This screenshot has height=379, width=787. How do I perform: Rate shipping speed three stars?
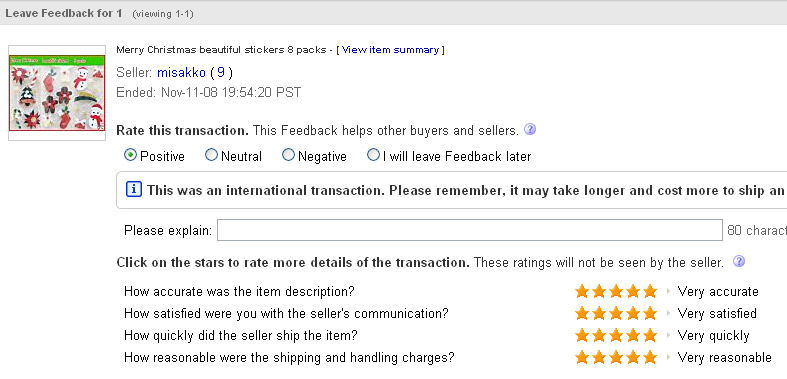[x=616, y=335]
